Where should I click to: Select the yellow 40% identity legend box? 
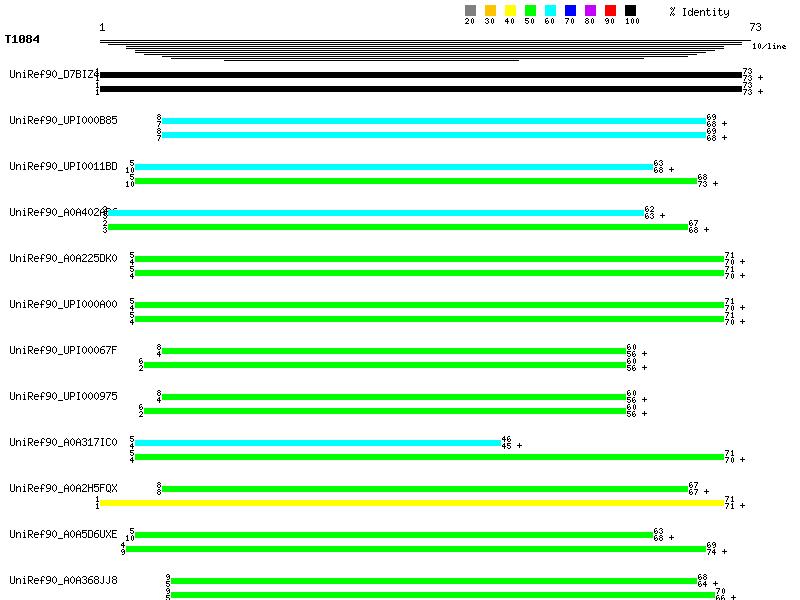click(x=510, y=11)
